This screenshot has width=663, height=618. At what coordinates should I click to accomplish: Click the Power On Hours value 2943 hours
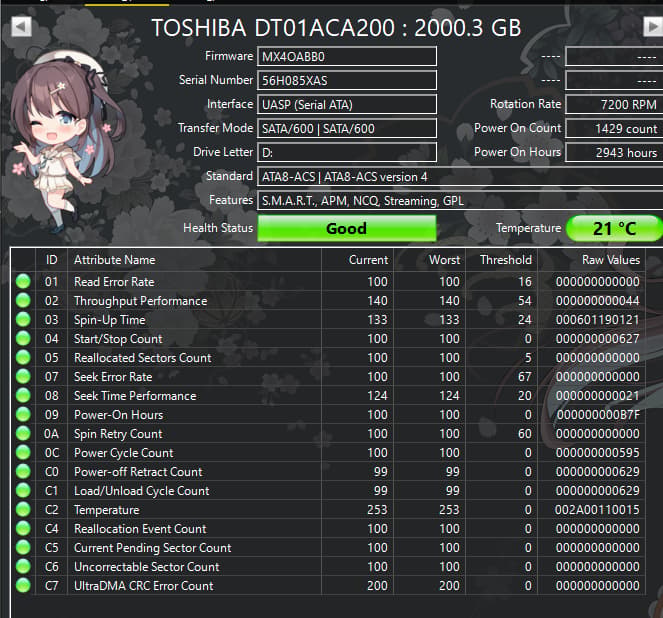614,152
